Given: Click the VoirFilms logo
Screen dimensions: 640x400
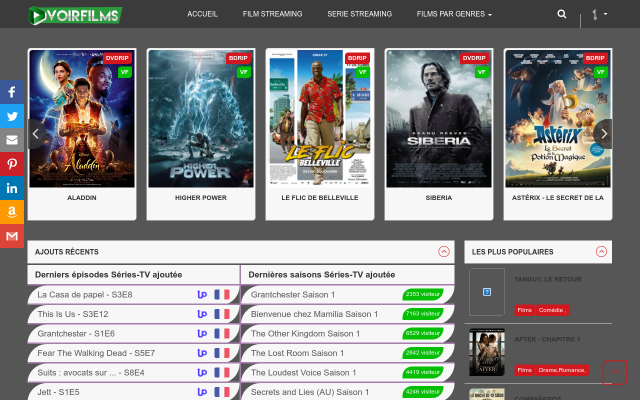Looking at the screenshot, I should [x=75, y=15].
